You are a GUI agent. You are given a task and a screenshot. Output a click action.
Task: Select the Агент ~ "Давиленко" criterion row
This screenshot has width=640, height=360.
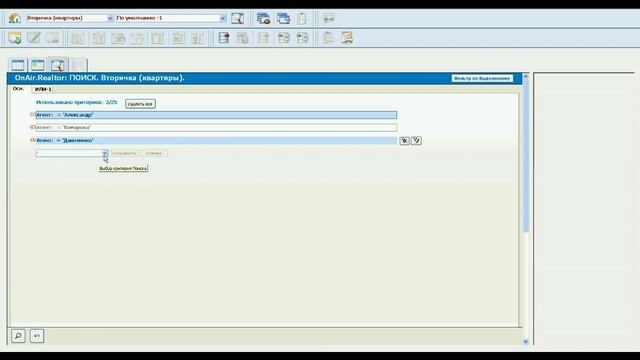[x=216, y=140]
